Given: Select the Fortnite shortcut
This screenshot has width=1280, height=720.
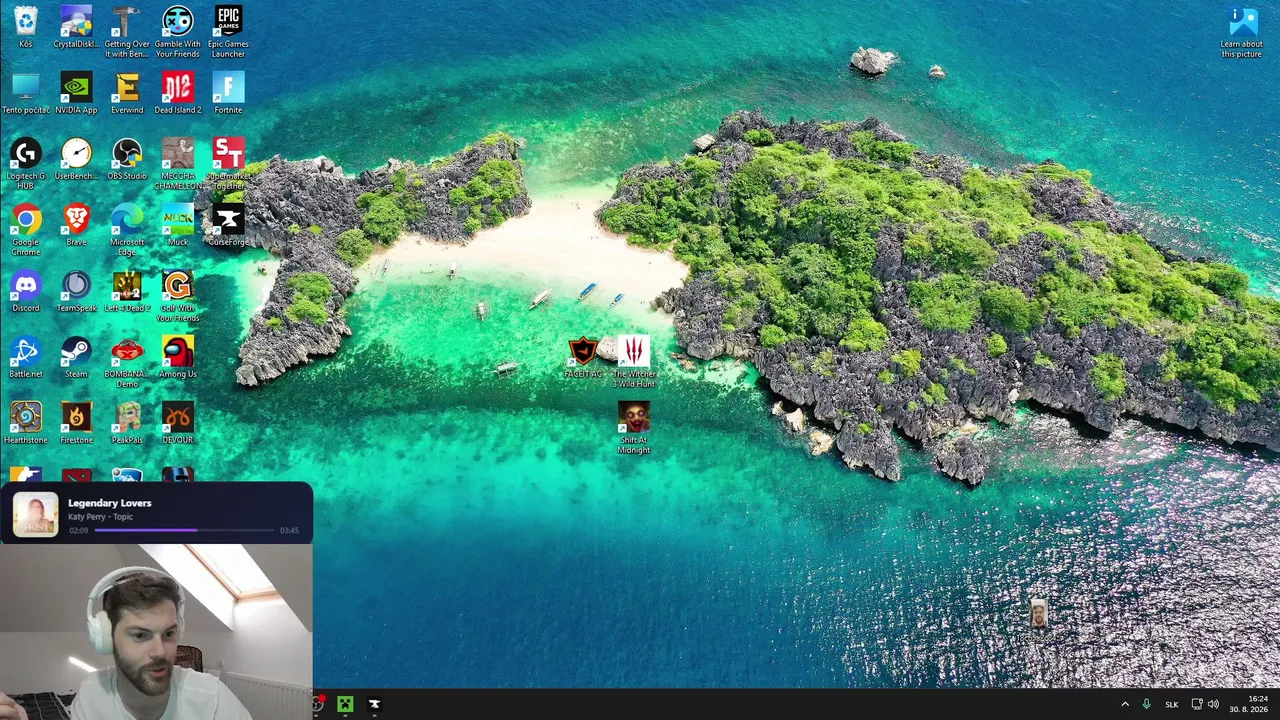Looking at the screenshot, I should (x=228, y=93).
